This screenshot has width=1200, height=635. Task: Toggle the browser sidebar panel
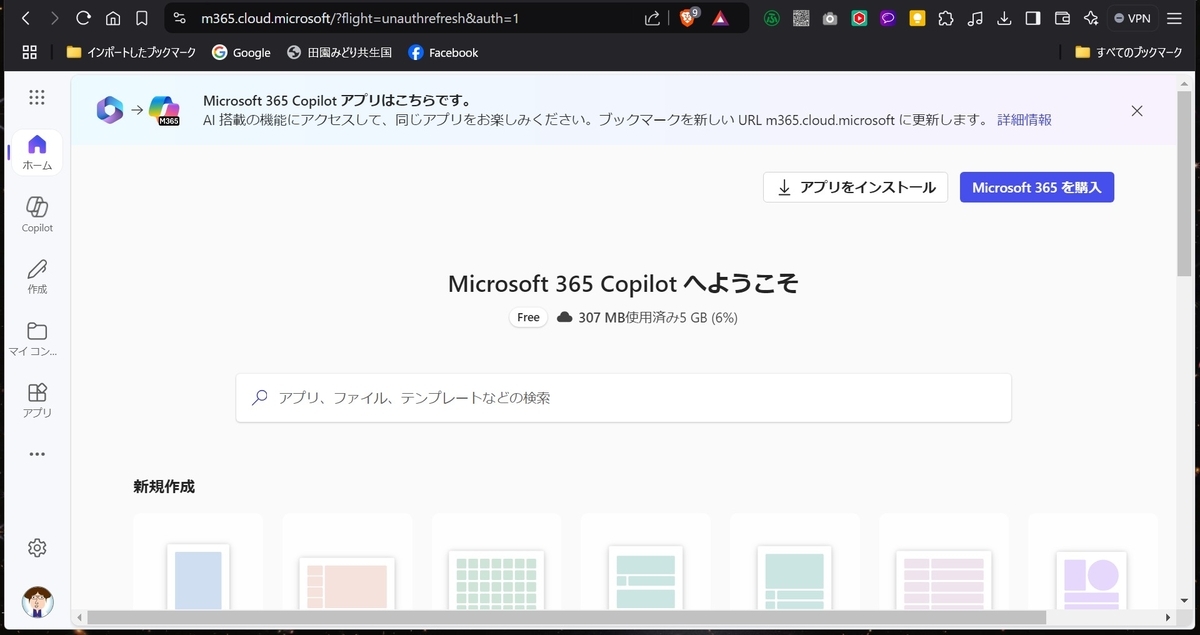coord(1034,18)
